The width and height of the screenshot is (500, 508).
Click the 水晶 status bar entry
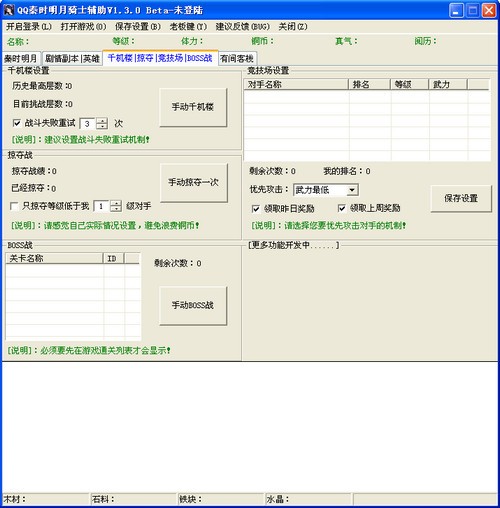(308, 499)
